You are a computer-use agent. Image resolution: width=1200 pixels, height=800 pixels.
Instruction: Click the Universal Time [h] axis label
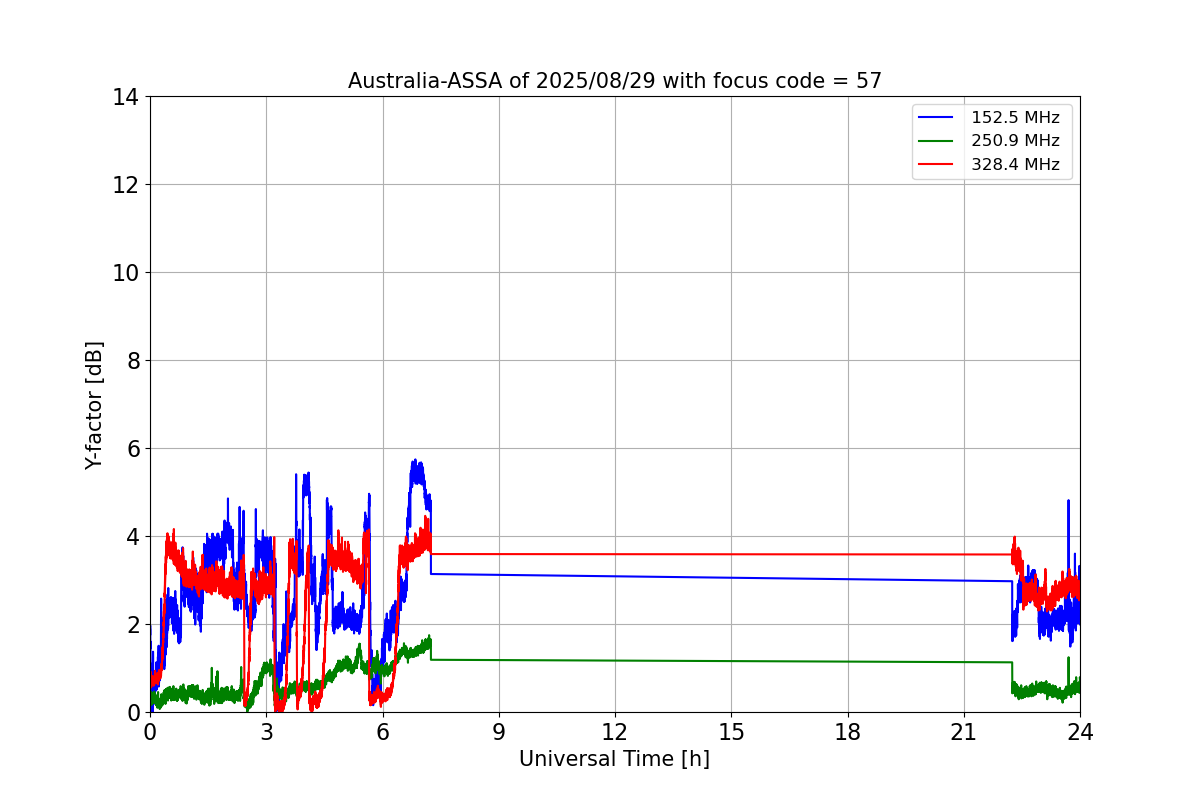pos(614,759)
